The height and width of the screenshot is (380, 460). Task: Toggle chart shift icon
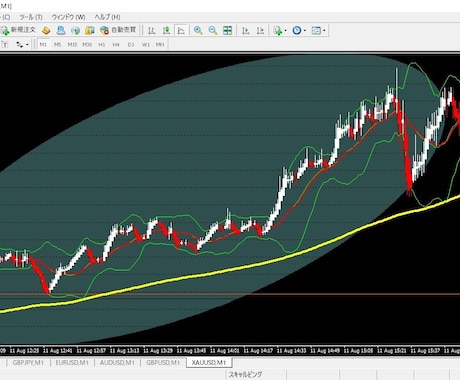click(260, 31)
